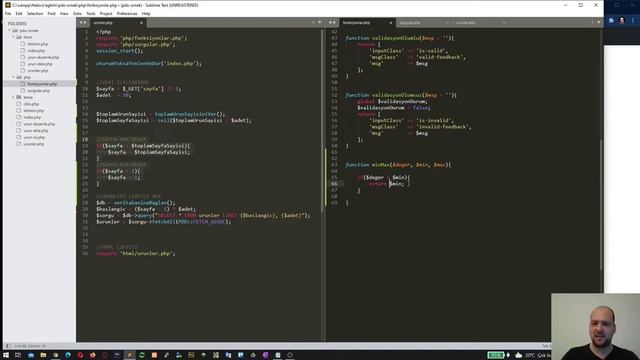640x360 pixels.
Task: Add new tab in left pane
Action: pyautogui.click(x=313, y=22)
